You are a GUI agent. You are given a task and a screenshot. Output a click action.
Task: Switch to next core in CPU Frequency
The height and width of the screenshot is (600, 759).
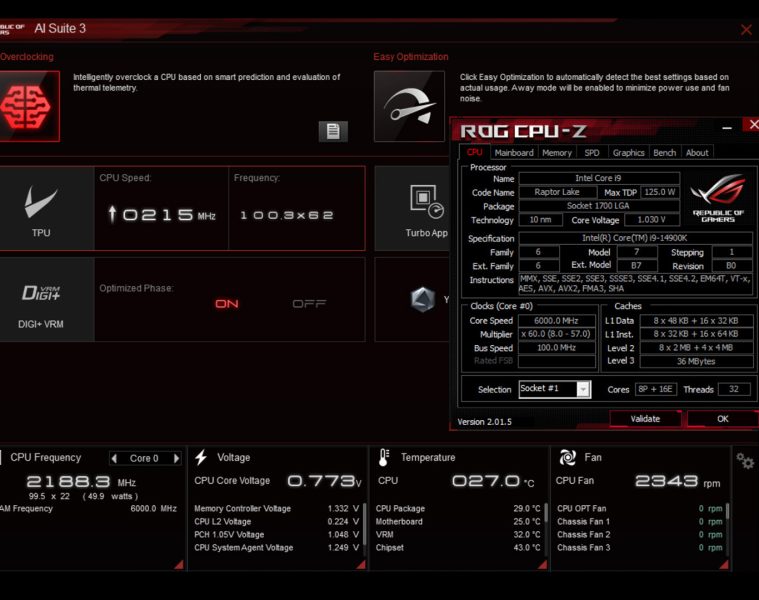[x=176, y=458]
